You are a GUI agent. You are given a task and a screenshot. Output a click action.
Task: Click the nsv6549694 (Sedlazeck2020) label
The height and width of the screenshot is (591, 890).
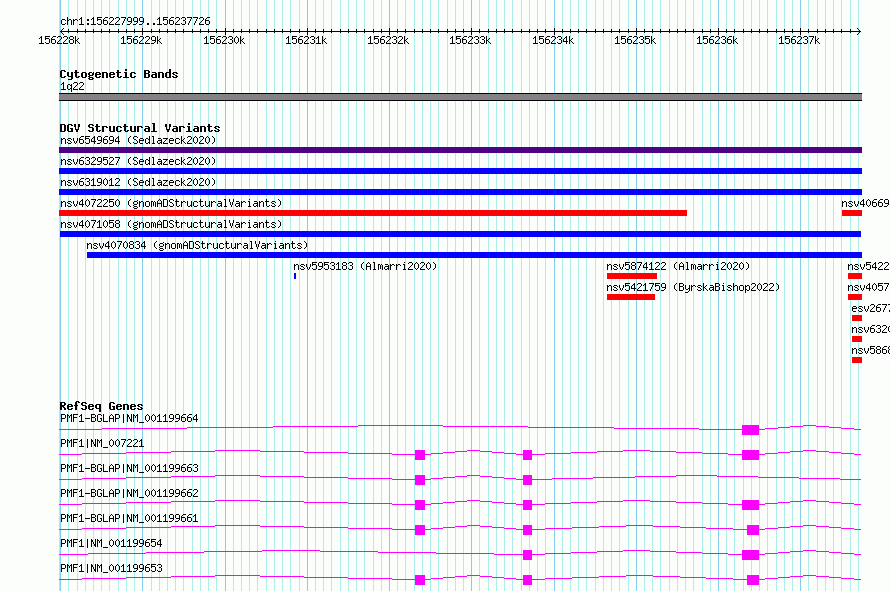tap(138, 140)
